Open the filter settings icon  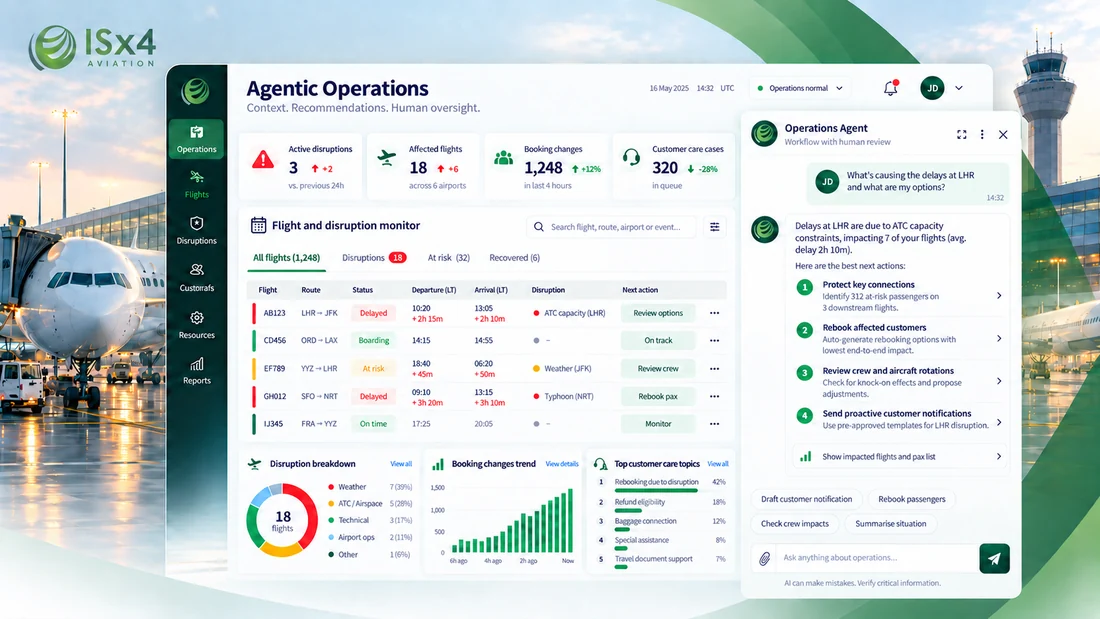714,227
